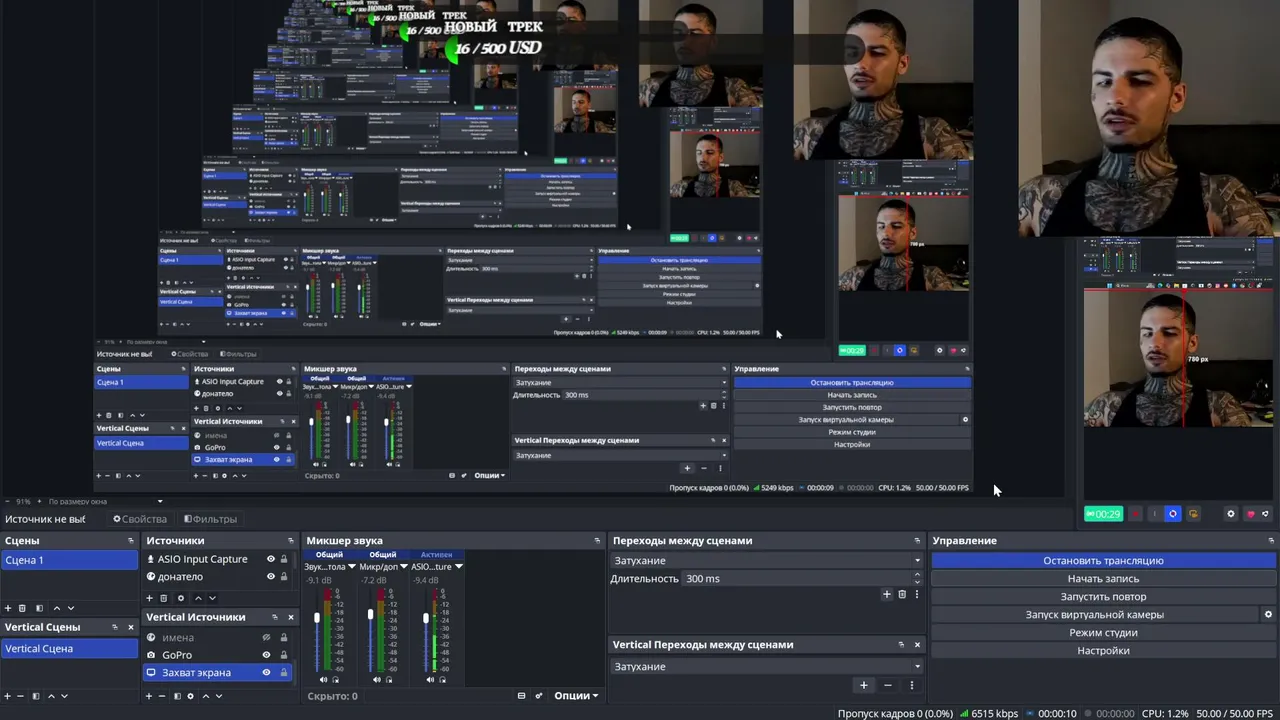
Task: Select Сцена 1 in scenes list
Action: click(x=69, y=560)
